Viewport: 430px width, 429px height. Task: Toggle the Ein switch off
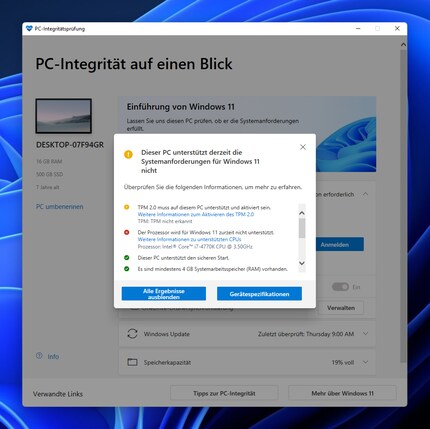pyautogui.click(x=340, y=287)
